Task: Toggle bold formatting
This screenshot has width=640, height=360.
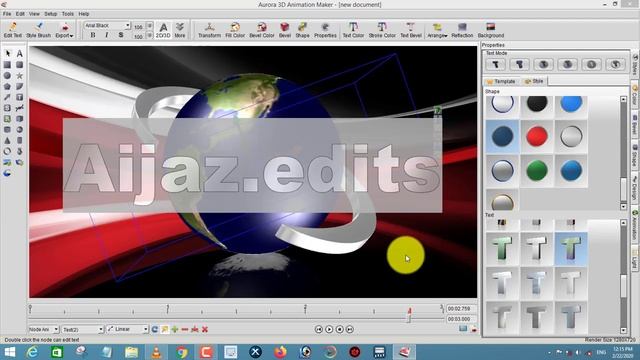Action: pos(93,35)
